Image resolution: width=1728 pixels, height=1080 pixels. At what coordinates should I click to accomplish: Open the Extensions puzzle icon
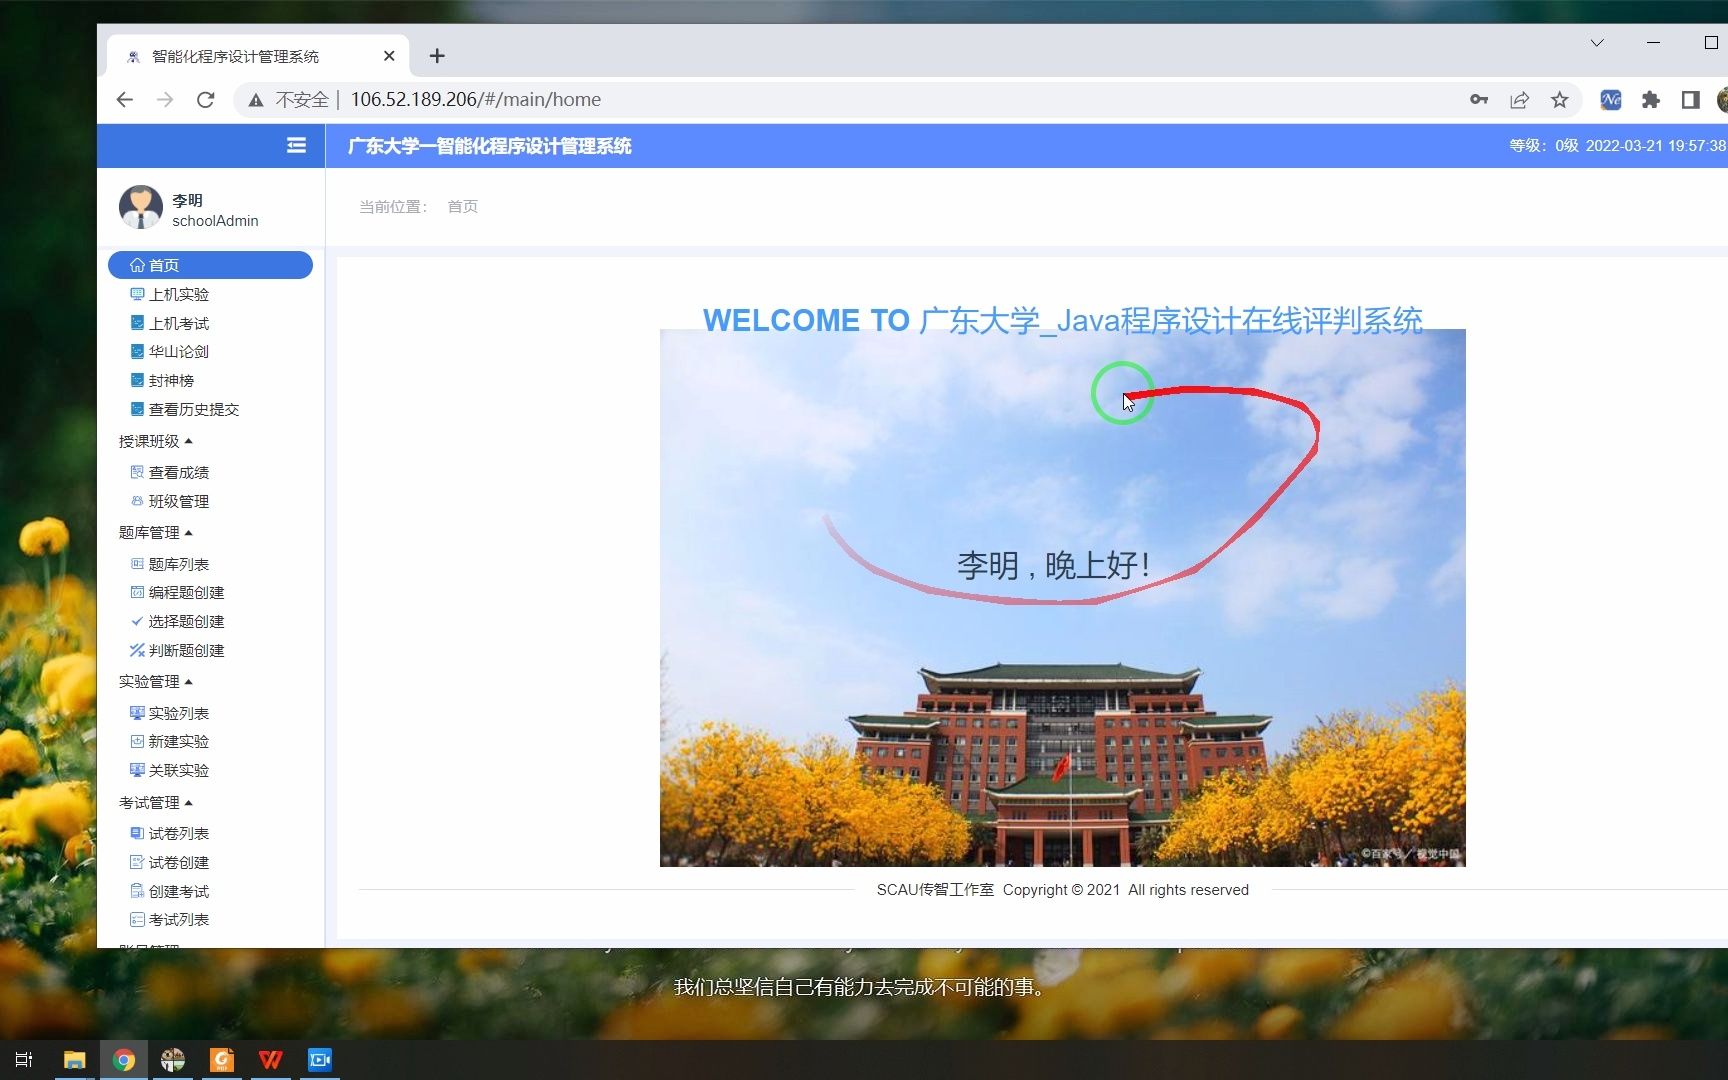pyautogui.click(x=1651, y=100)
